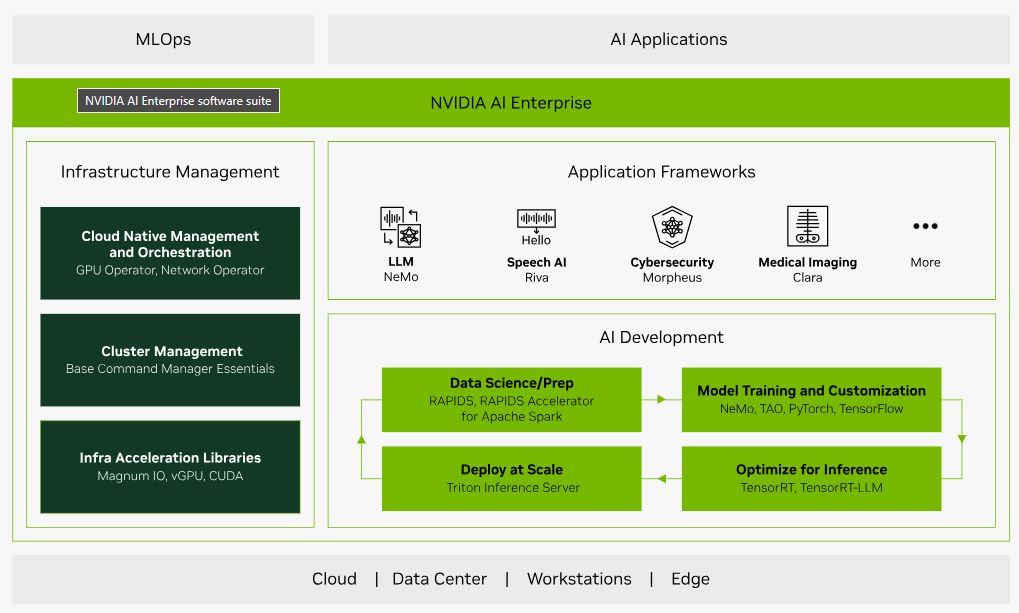This screenshot has width=1019, height=613.
Task: Click Deploy at Scale Triton Inference Server
Action: pos(511,478)
